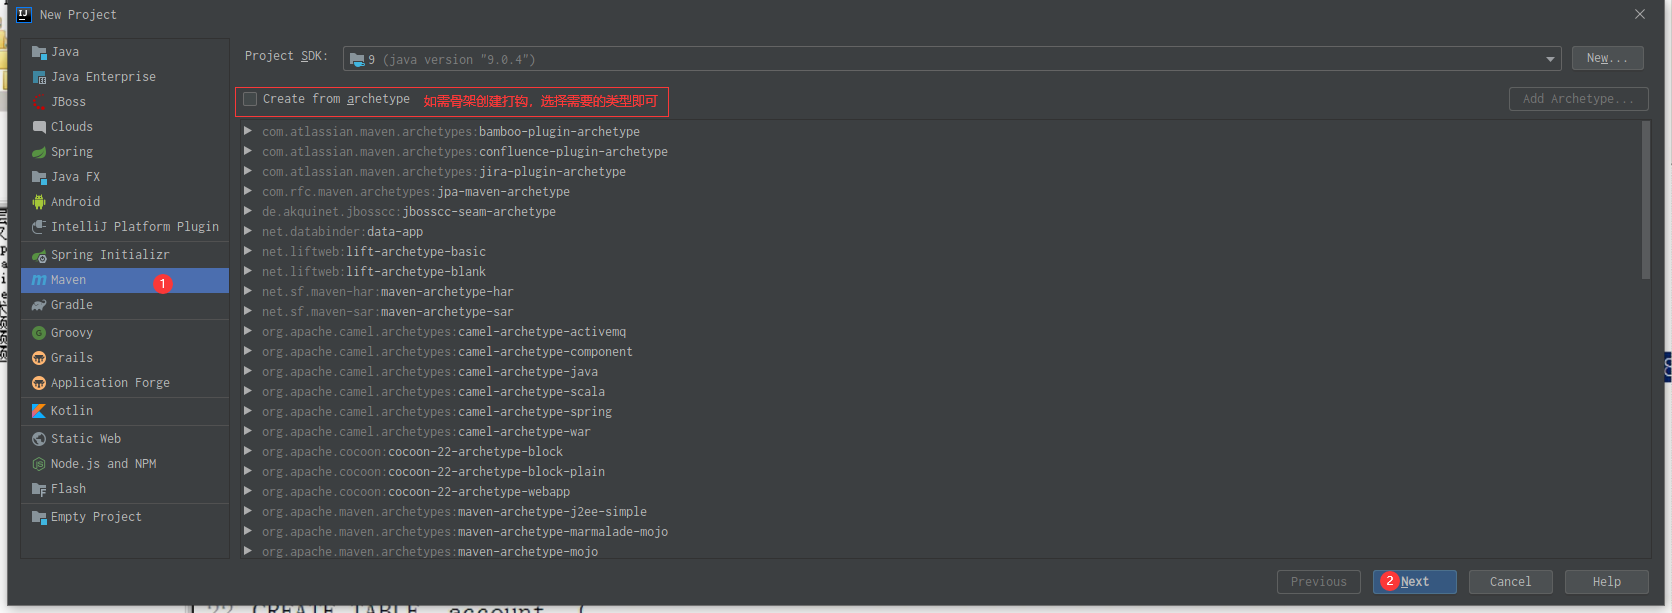Click the Spring leaf icon
1672x613 pixels.
(39, 152)
